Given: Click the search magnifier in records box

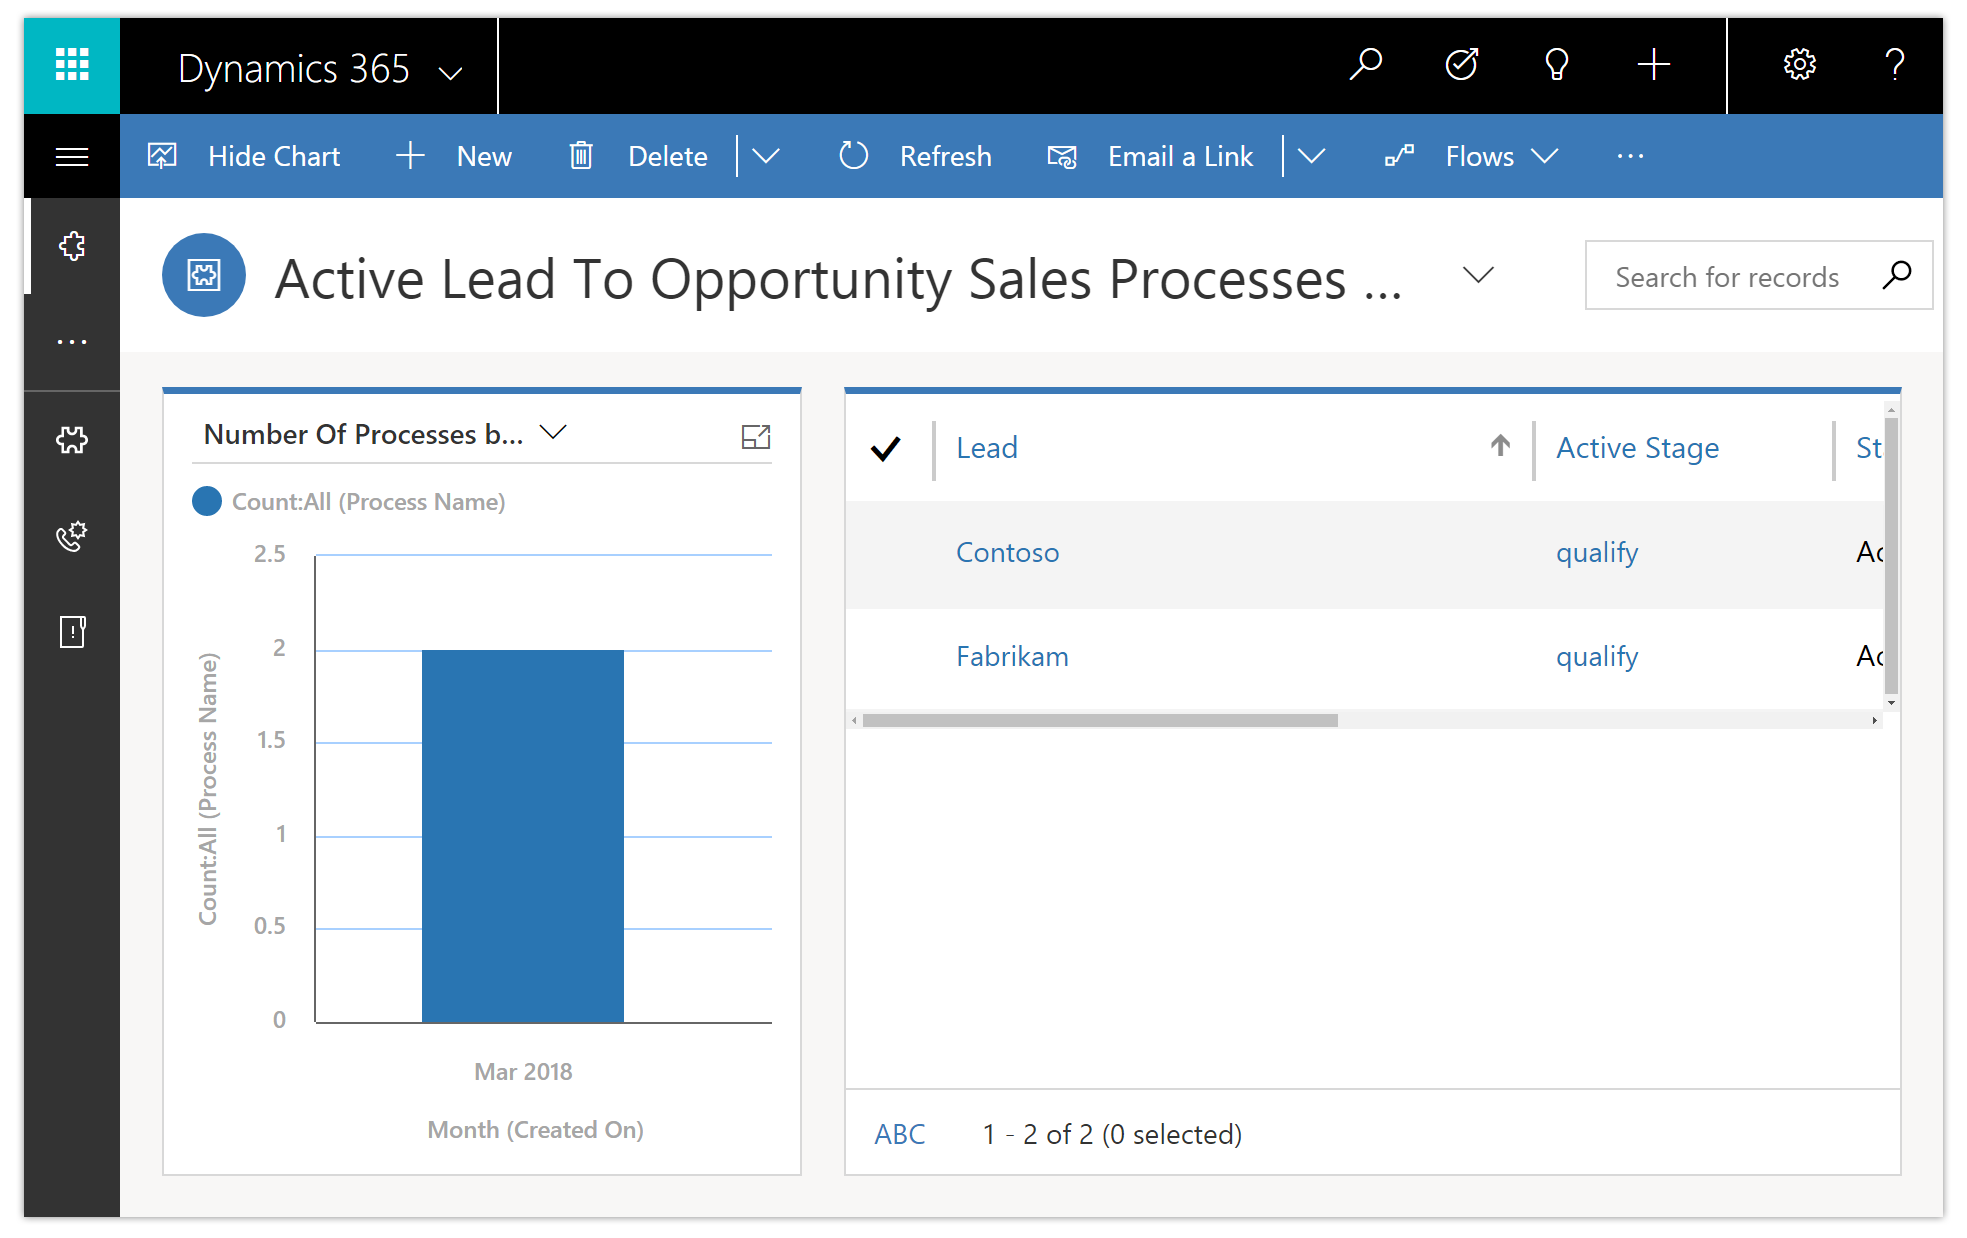Looking at the screenshot, I should point(1896,275).
